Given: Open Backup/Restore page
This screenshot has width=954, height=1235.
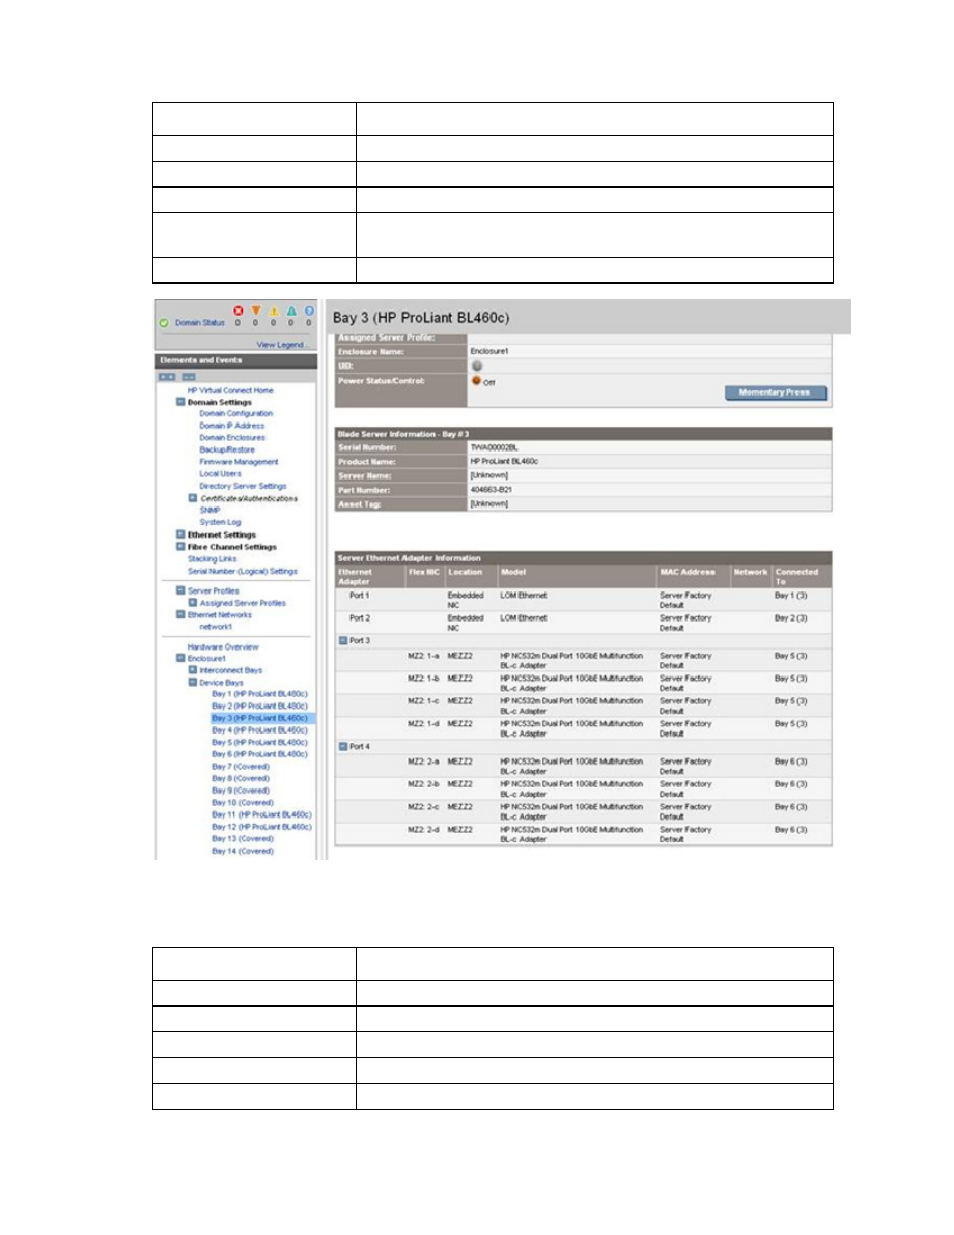Looking at the screenshot, I should (x=227, y=450).
